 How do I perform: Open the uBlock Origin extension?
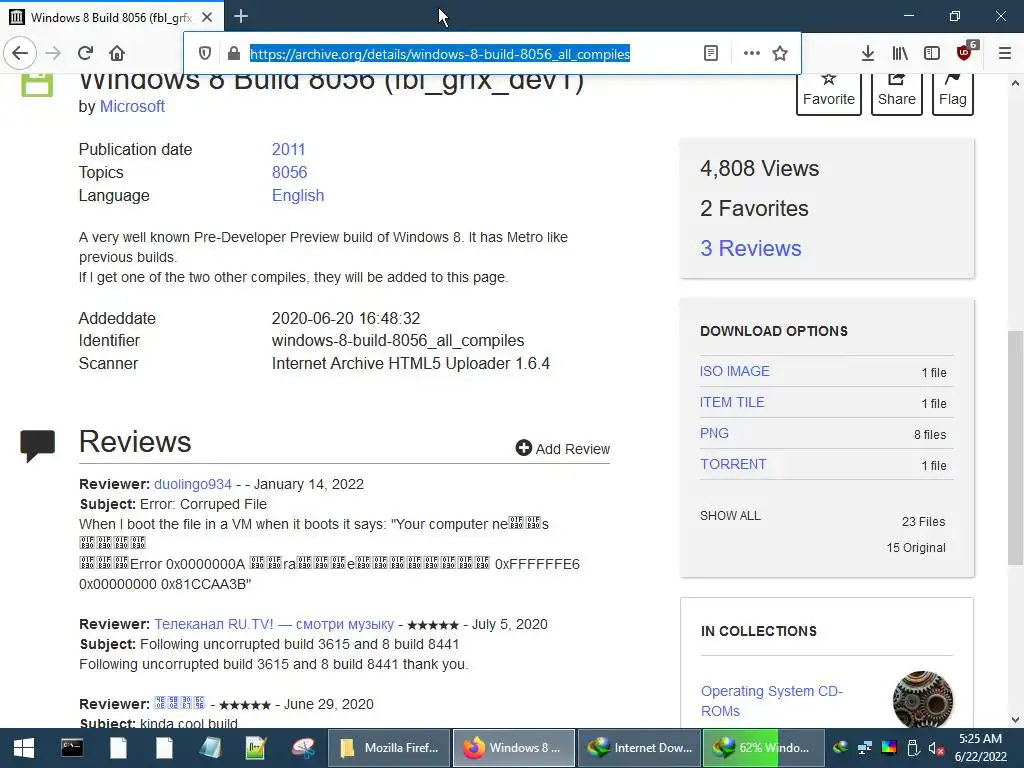[966, 52]
